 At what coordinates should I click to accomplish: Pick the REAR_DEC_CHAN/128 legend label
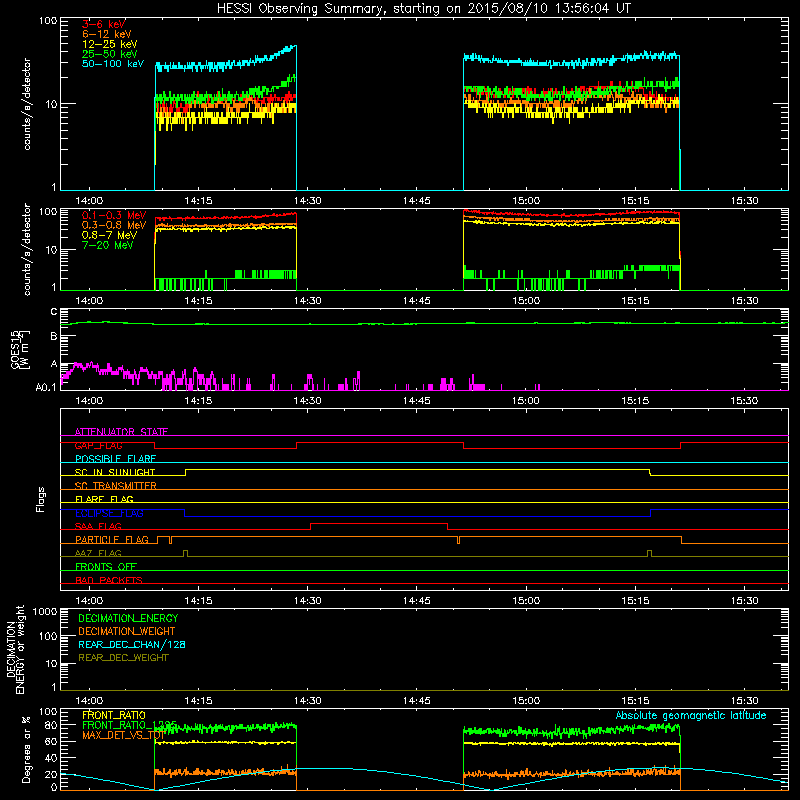click(132, 644)
